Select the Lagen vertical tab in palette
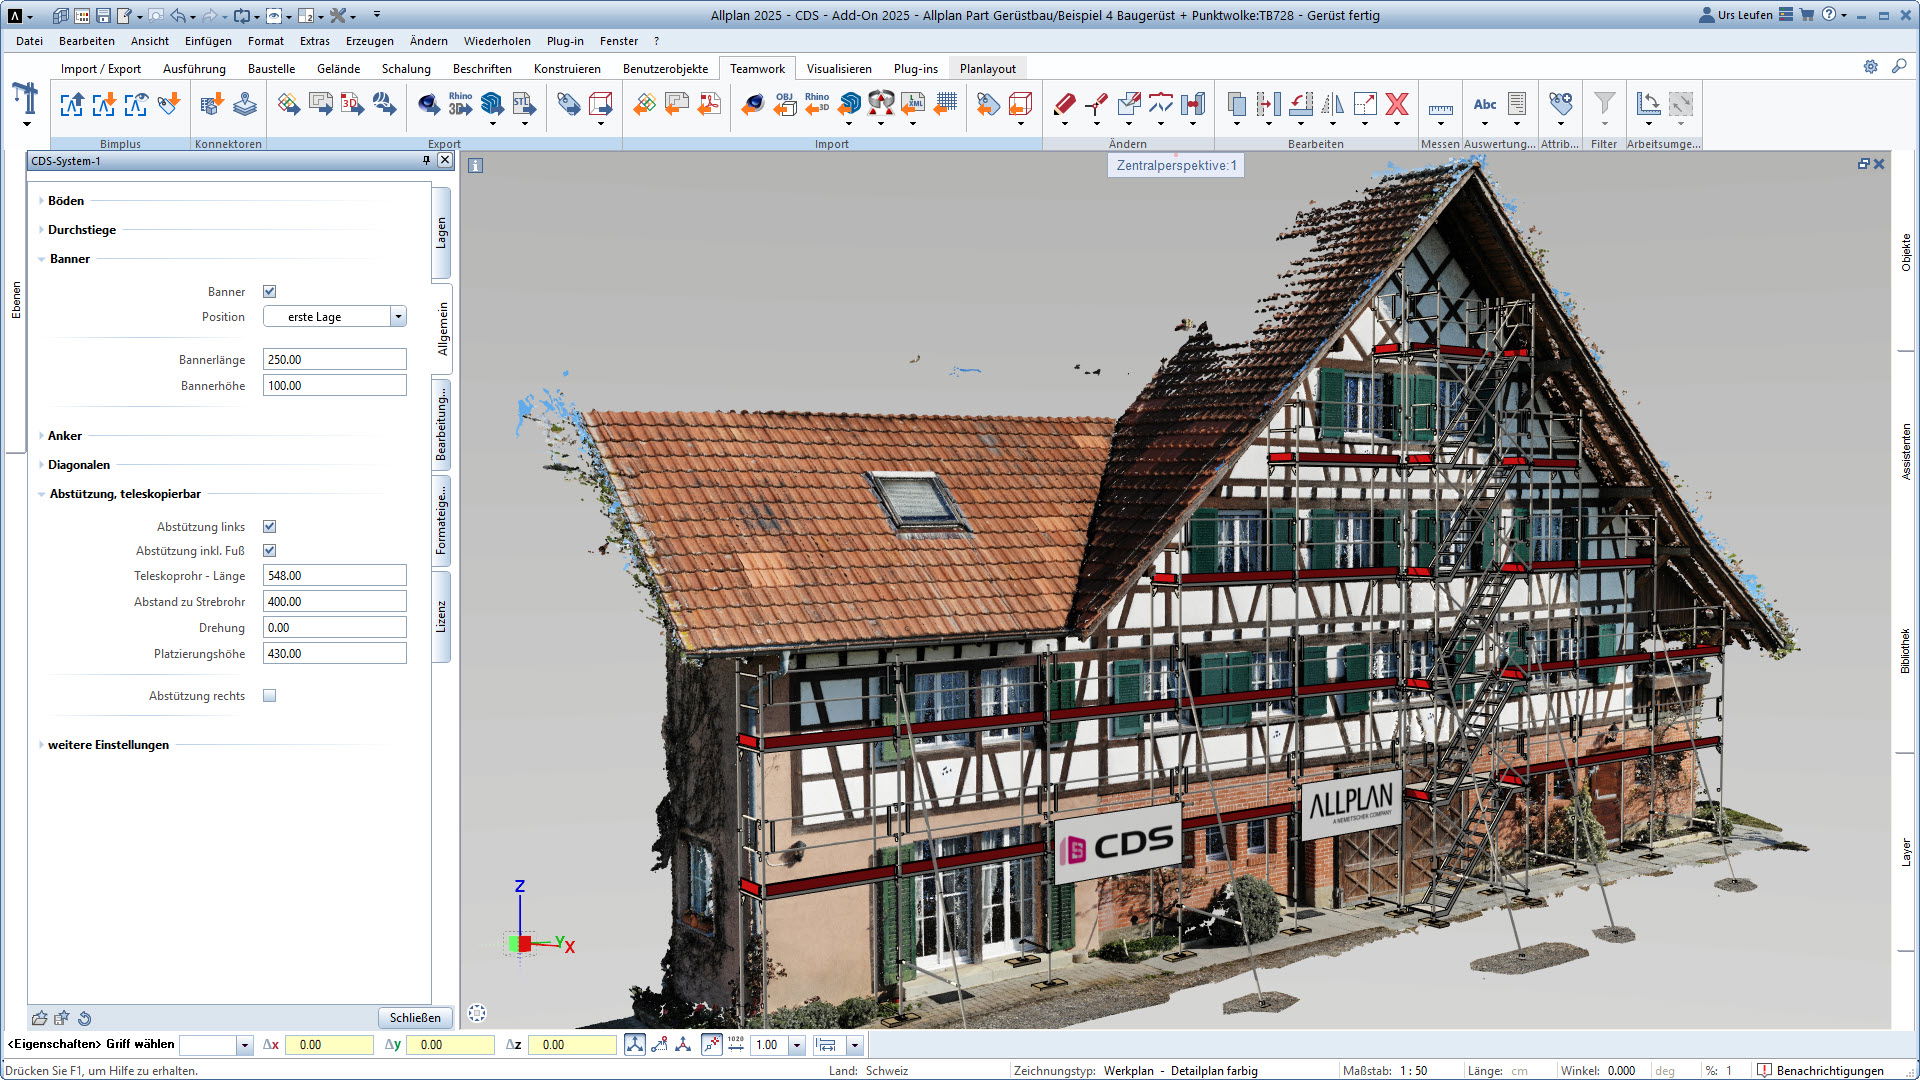1920x1080 pixels. 441,233
